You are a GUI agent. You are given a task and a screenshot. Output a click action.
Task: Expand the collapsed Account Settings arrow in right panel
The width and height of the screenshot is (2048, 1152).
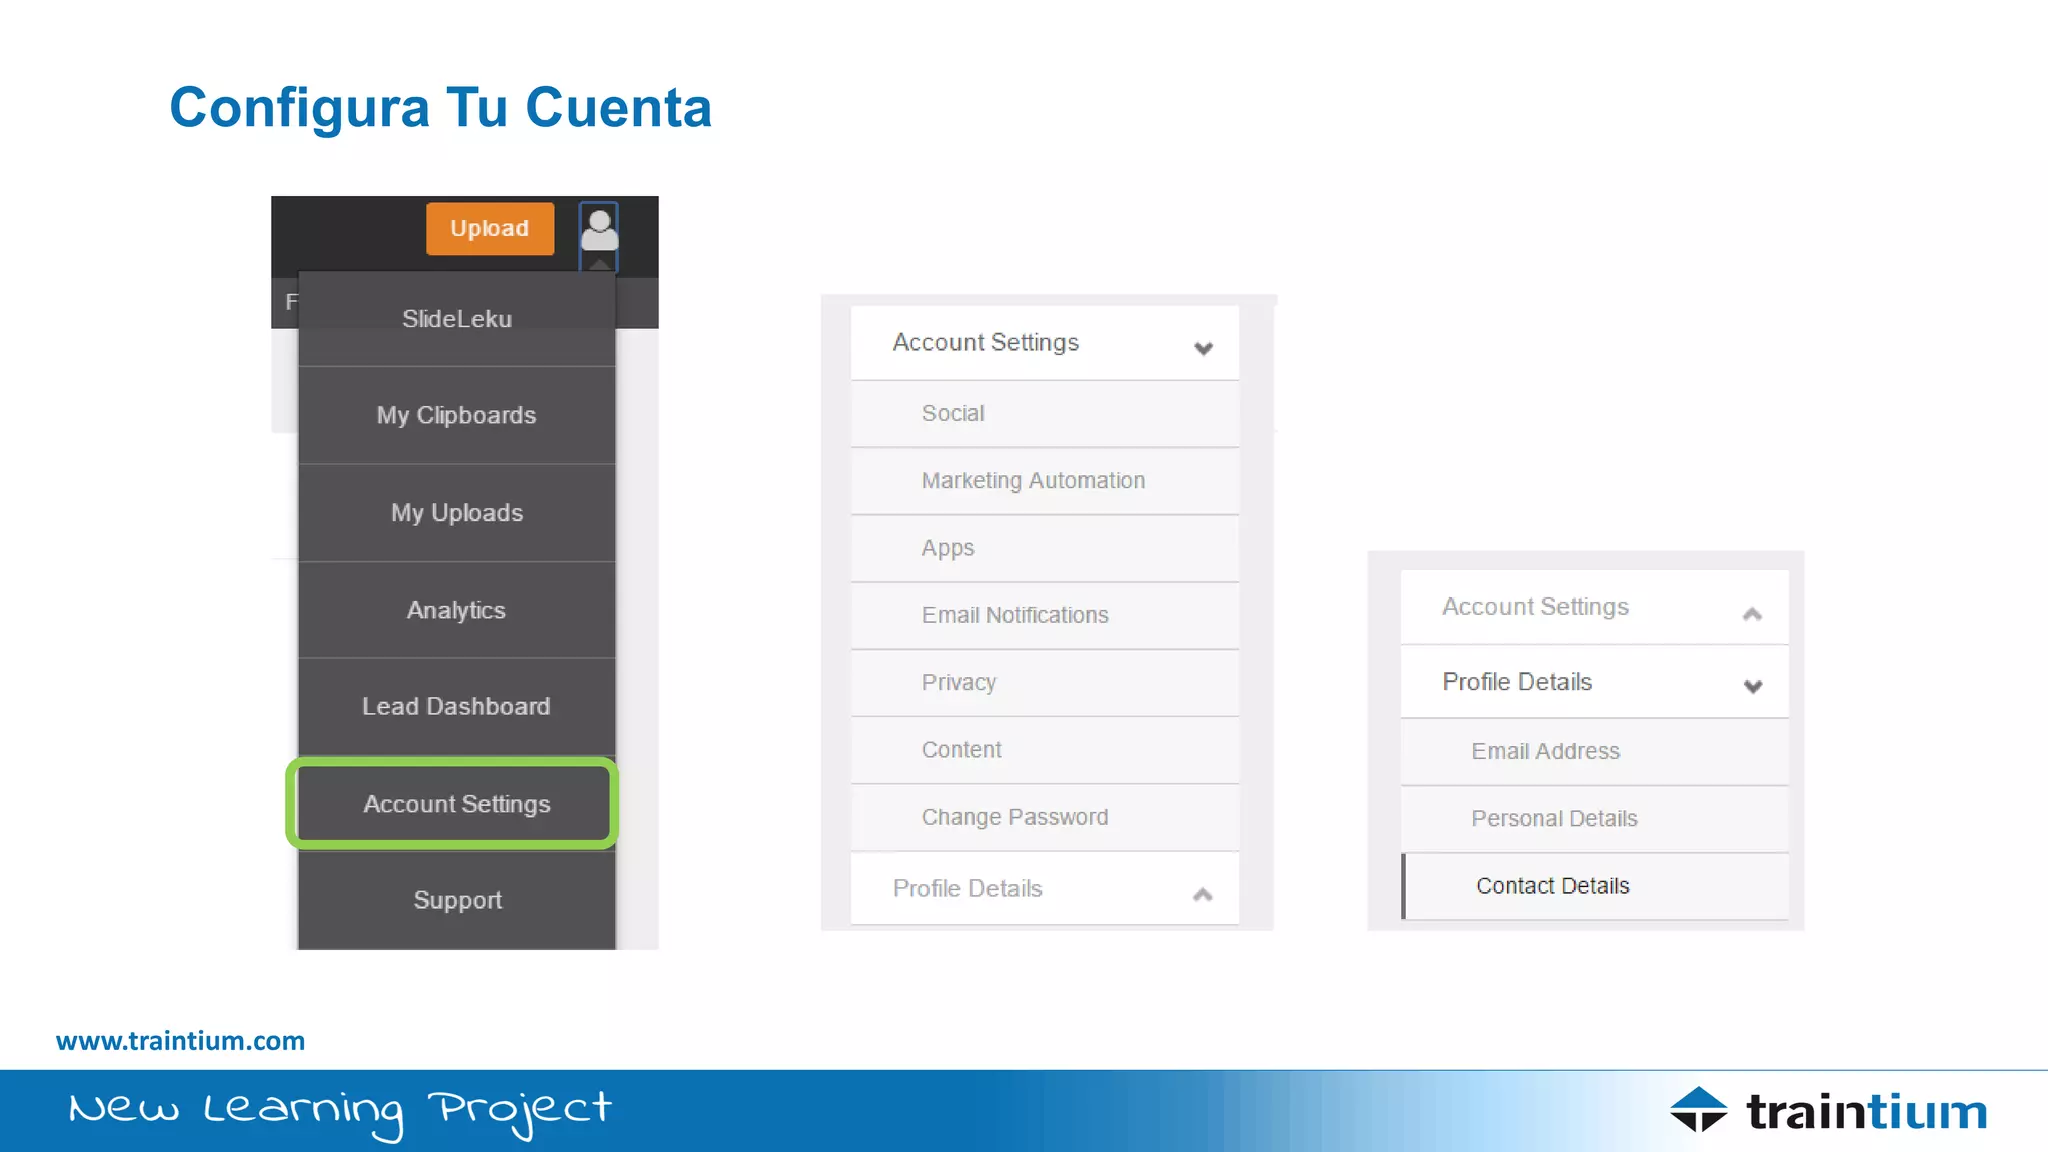pyautogui.click(x=1752, y=613)
